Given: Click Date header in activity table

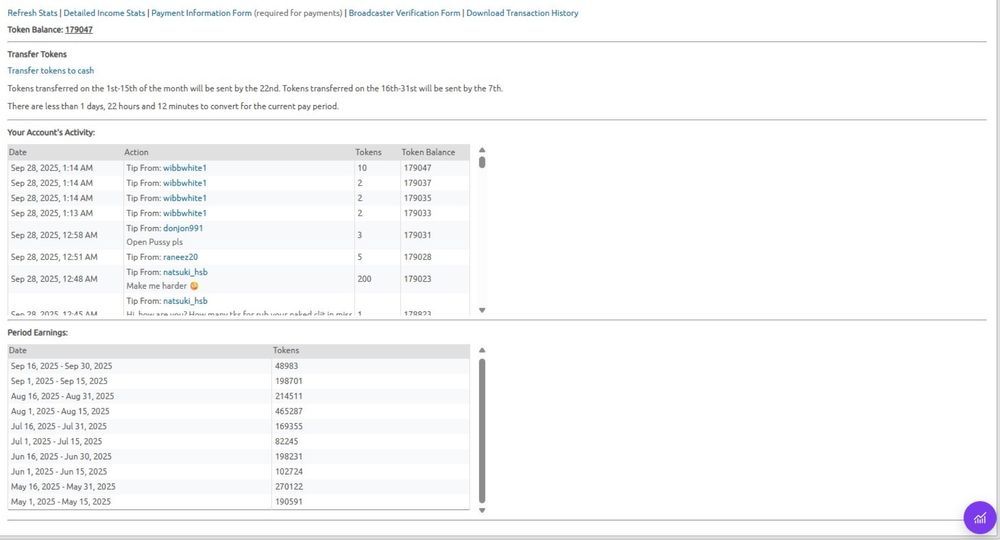Looking at the screenshot, I should (18, 152).
